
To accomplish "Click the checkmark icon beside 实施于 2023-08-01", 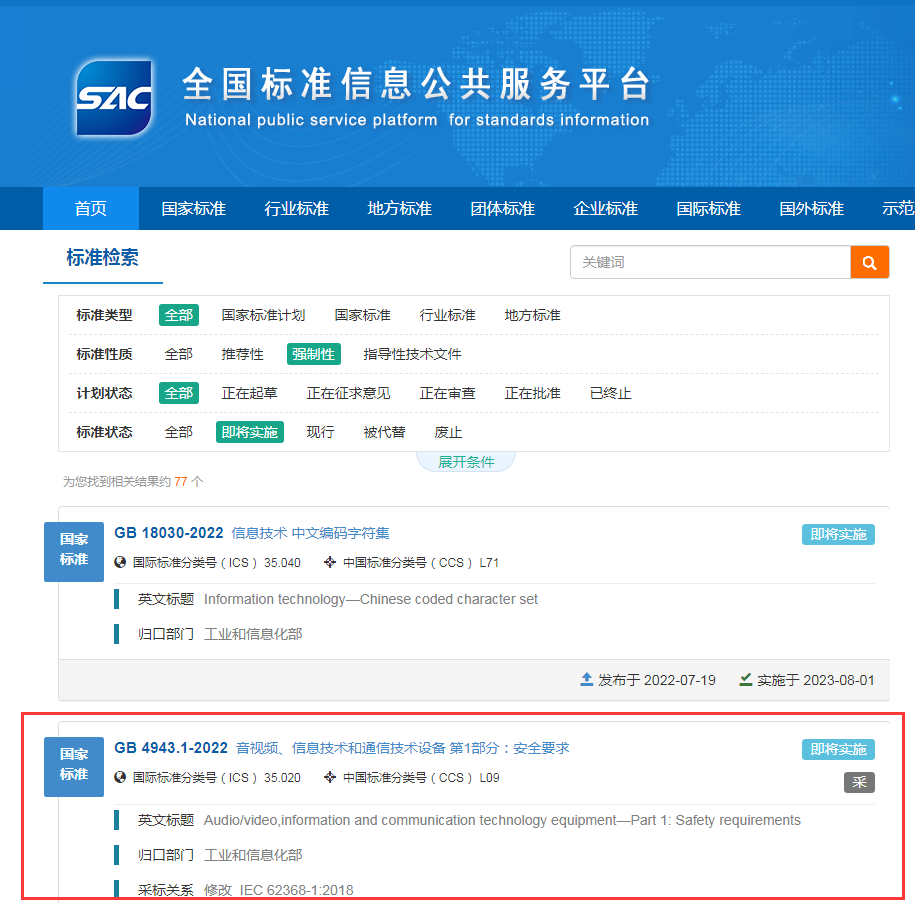I will 746,679.
